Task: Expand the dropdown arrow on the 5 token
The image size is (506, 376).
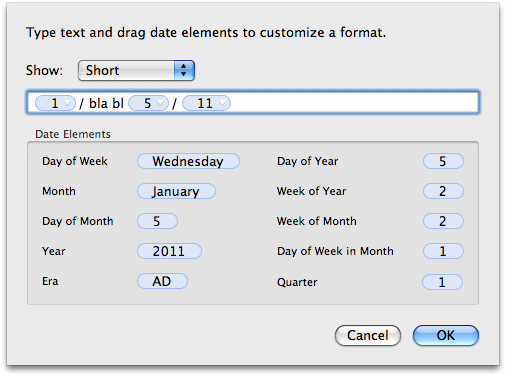Action: tap(161, 103)
